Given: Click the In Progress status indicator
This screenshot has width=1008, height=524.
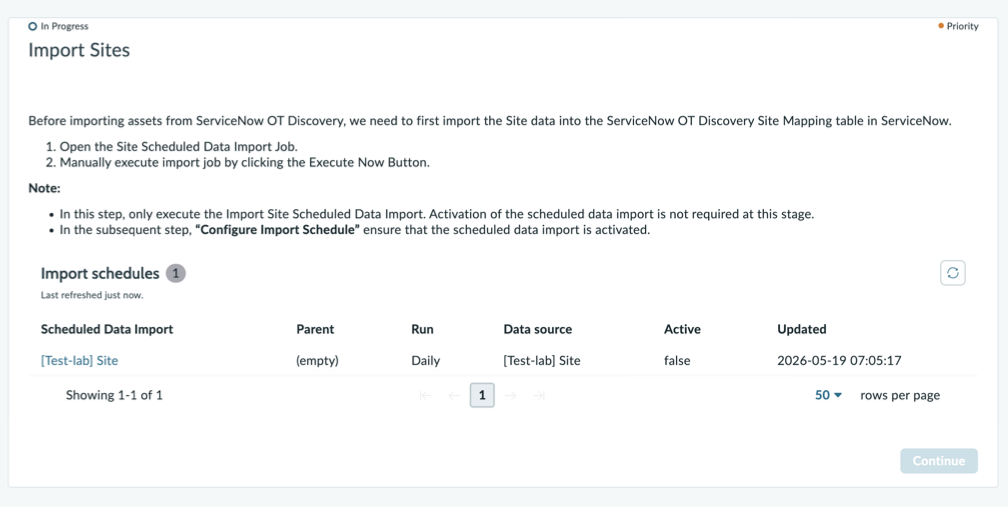Looking at the screenshot, I should click(x=58, y=26).
